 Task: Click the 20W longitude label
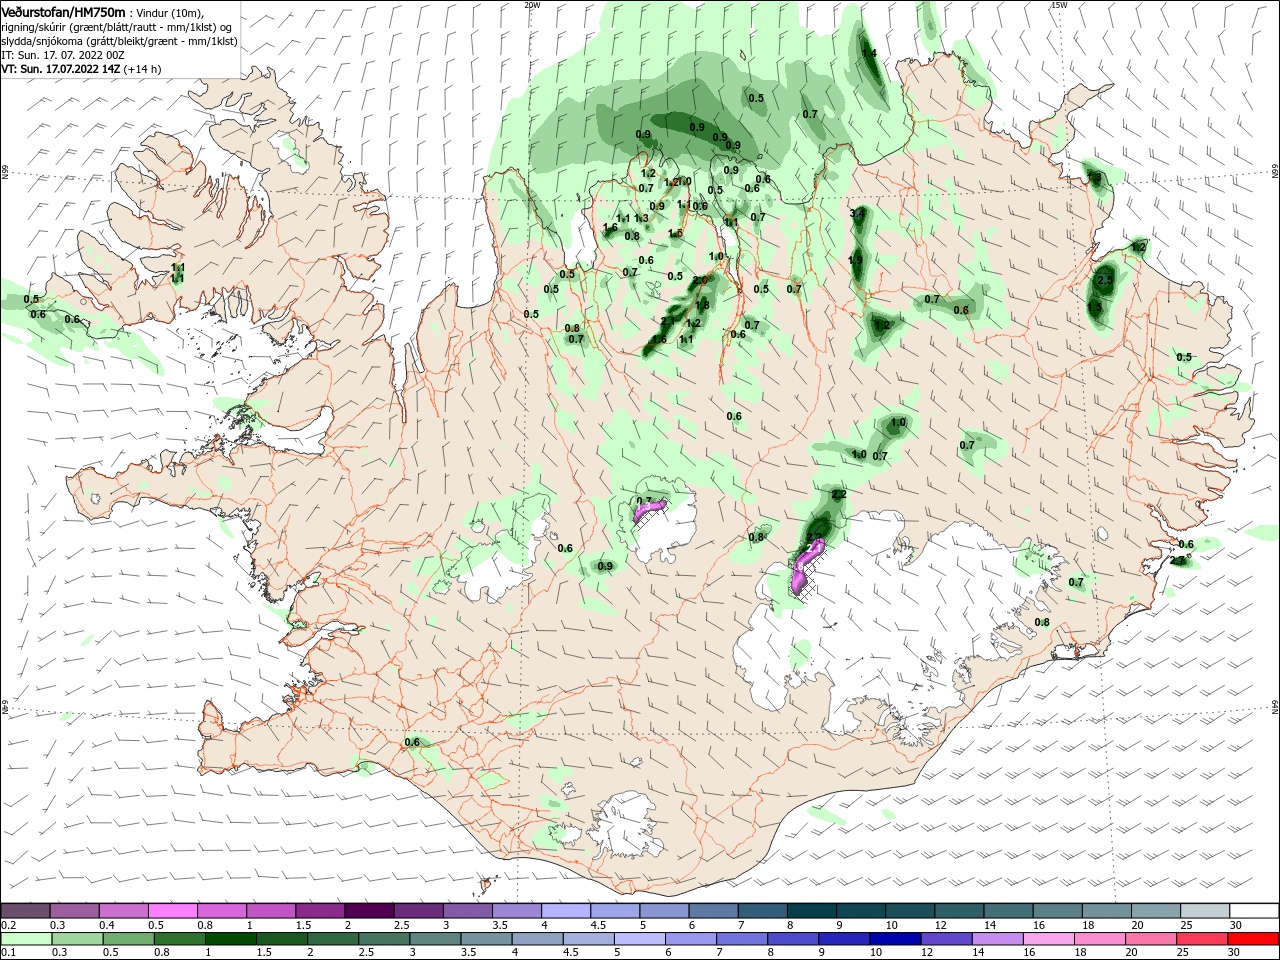pyautogui.click(x=532, y=5)
